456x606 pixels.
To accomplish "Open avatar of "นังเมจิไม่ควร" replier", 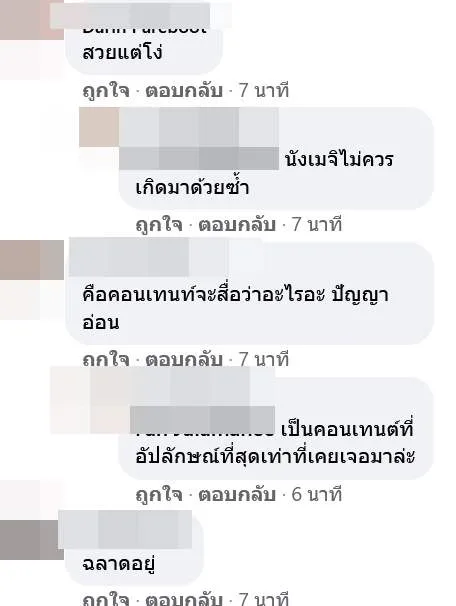I will click(x=99, y=128).
